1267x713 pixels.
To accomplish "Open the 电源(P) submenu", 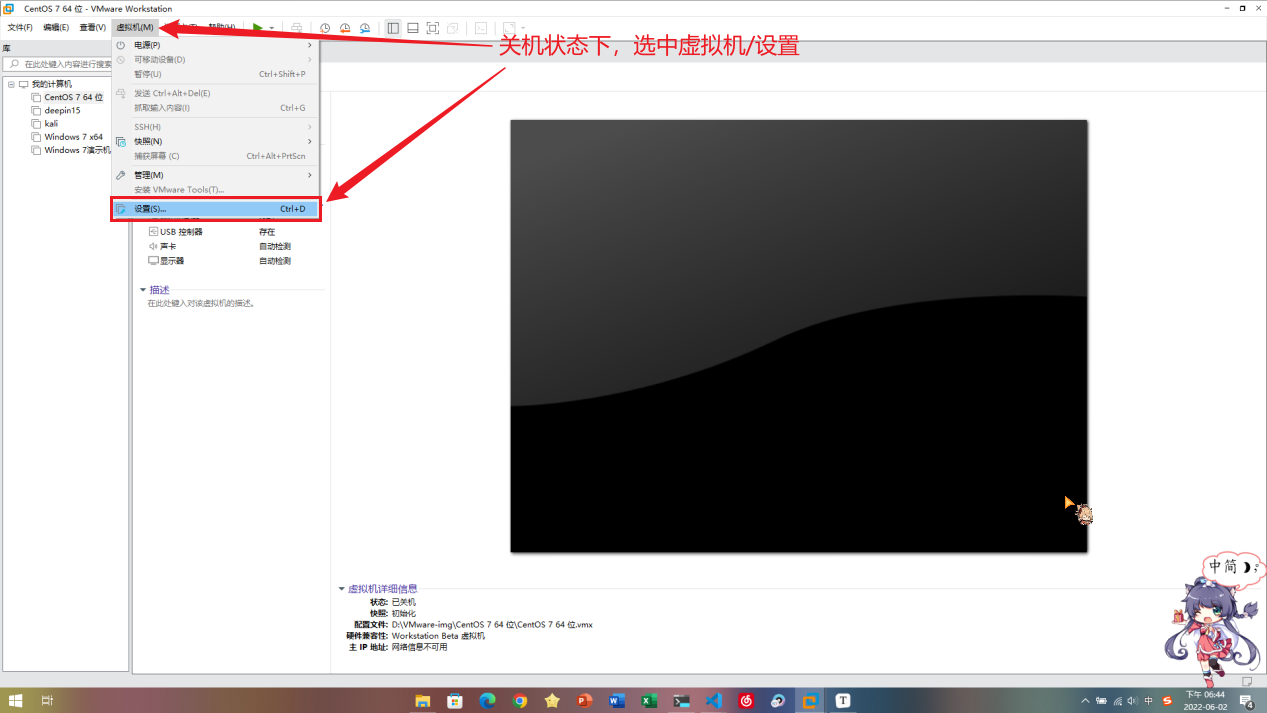I will [215, 45].
